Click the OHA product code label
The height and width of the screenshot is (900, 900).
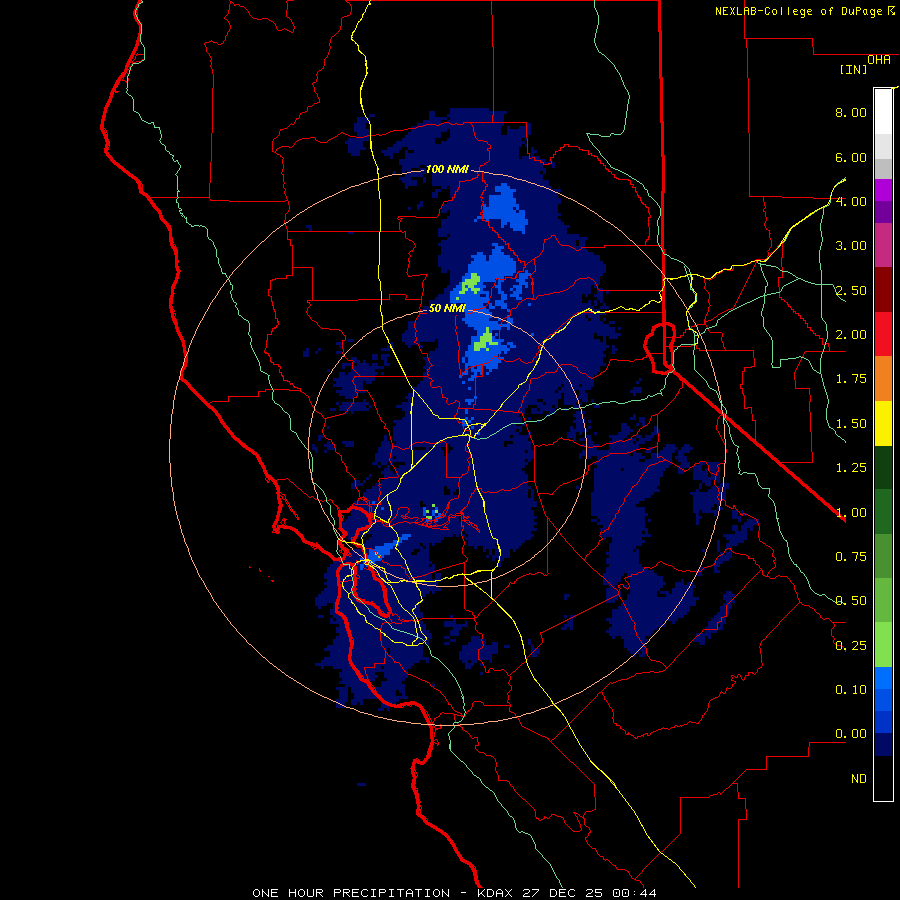(x=879, y=60)
